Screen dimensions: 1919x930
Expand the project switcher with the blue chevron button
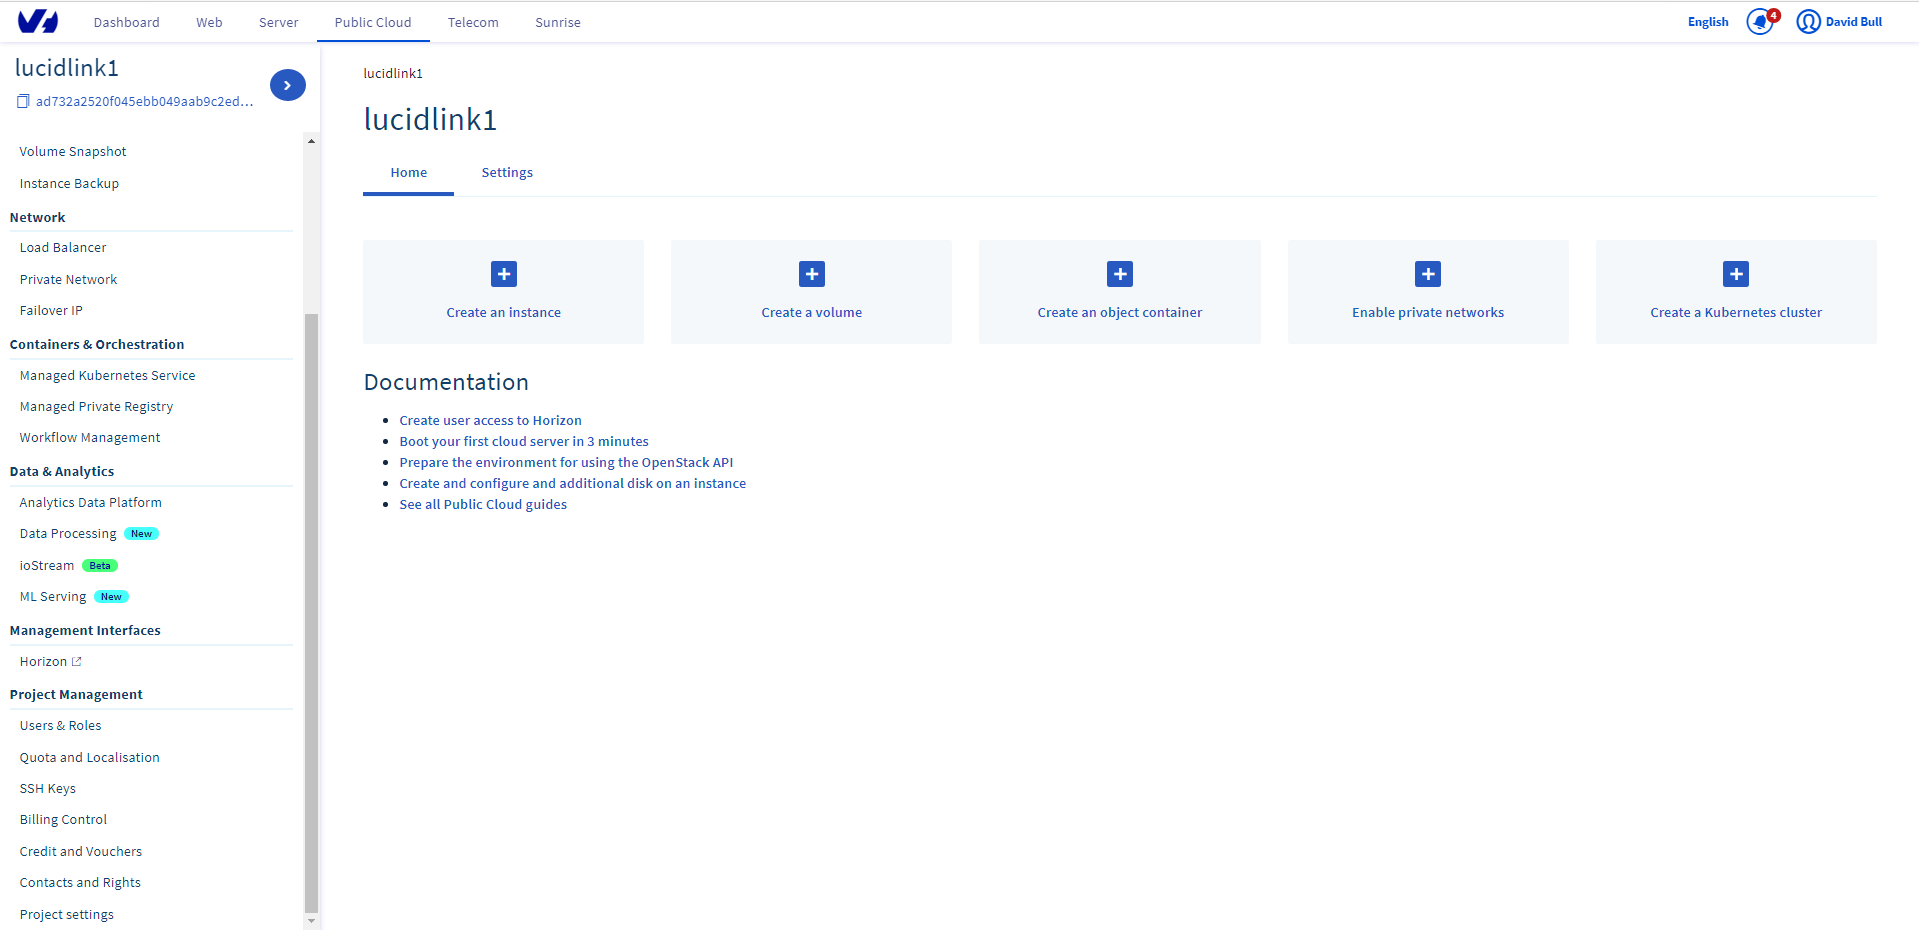[288, 85]
